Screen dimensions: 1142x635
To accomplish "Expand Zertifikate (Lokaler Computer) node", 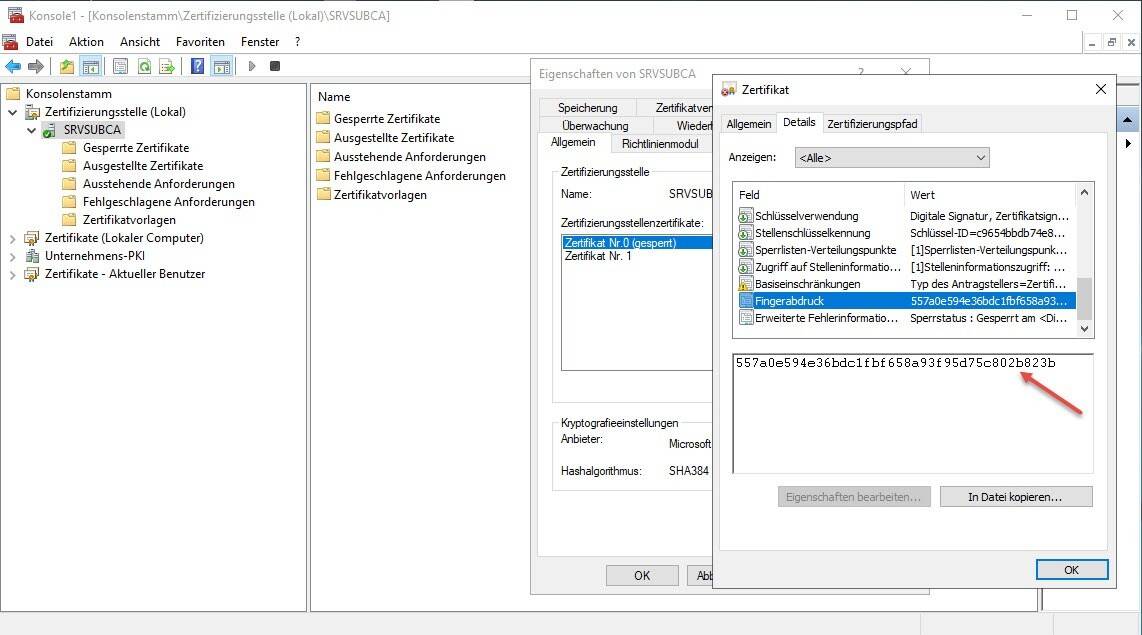I will [x=13, y=238].
